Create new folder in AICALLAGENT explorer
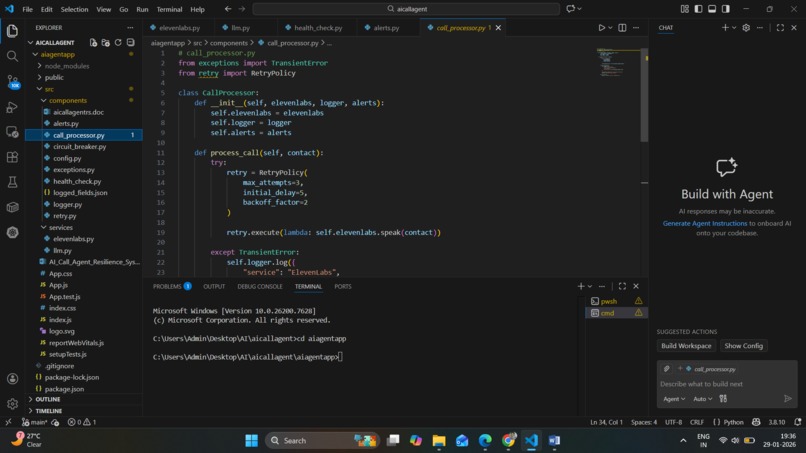This screenshot has width=806, height=453. click(x=105, y=43)
